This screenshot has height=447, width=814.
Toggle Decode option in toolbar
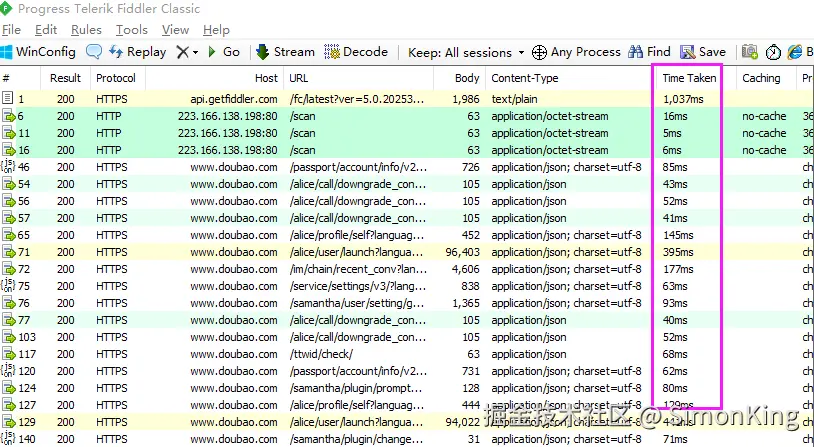pos(356,52)
